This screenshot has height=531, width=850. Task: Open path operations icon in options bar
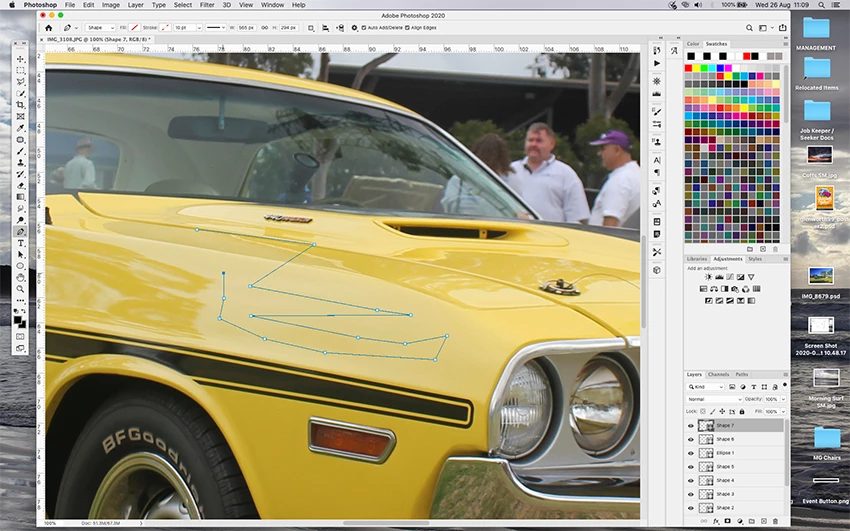[311, 28]
